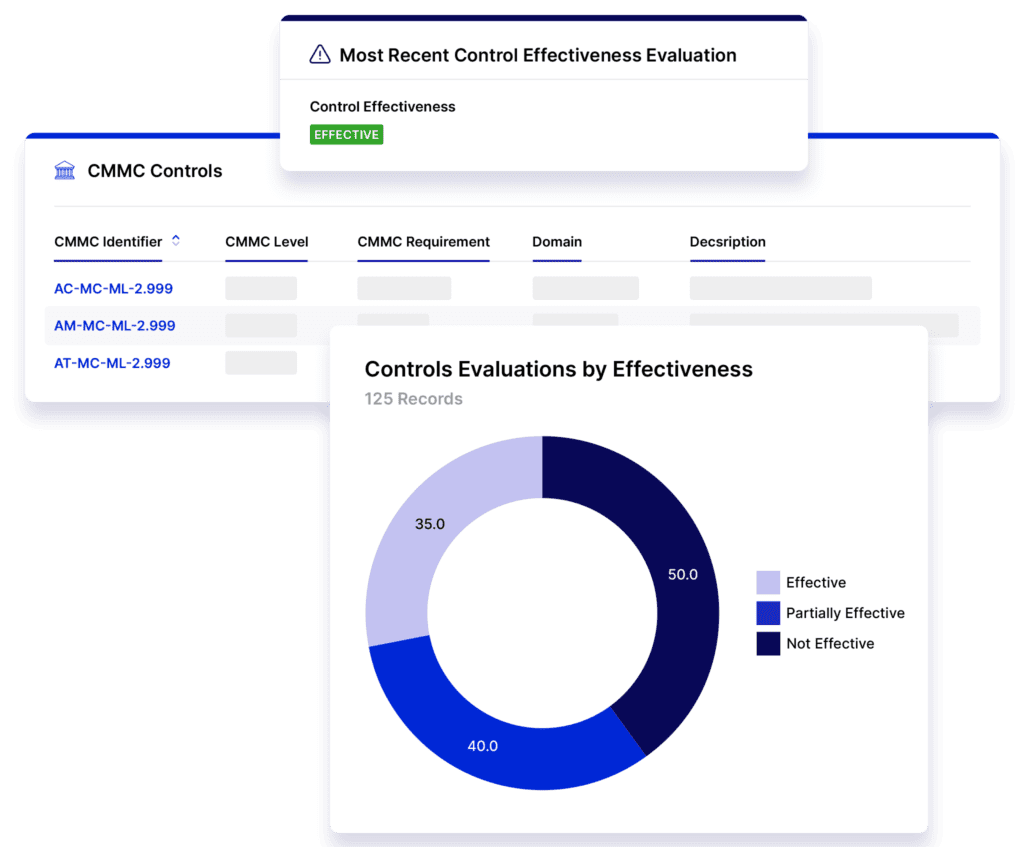Screen dimensions: 1024x847
Task: Click the Domain column header
Action: coord(557,242)
